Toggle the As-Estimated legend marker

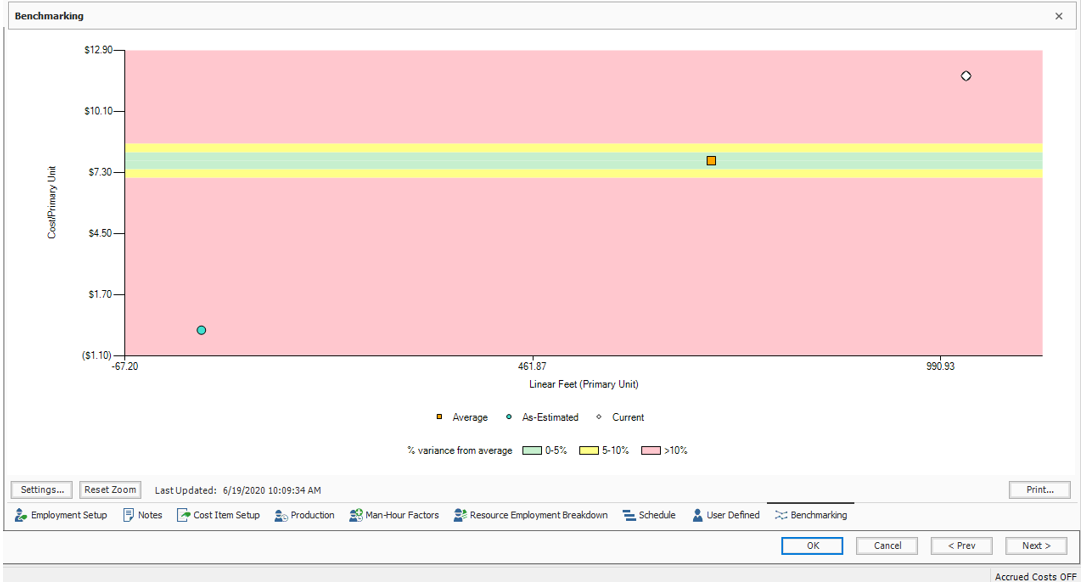(x=508, y=417)
